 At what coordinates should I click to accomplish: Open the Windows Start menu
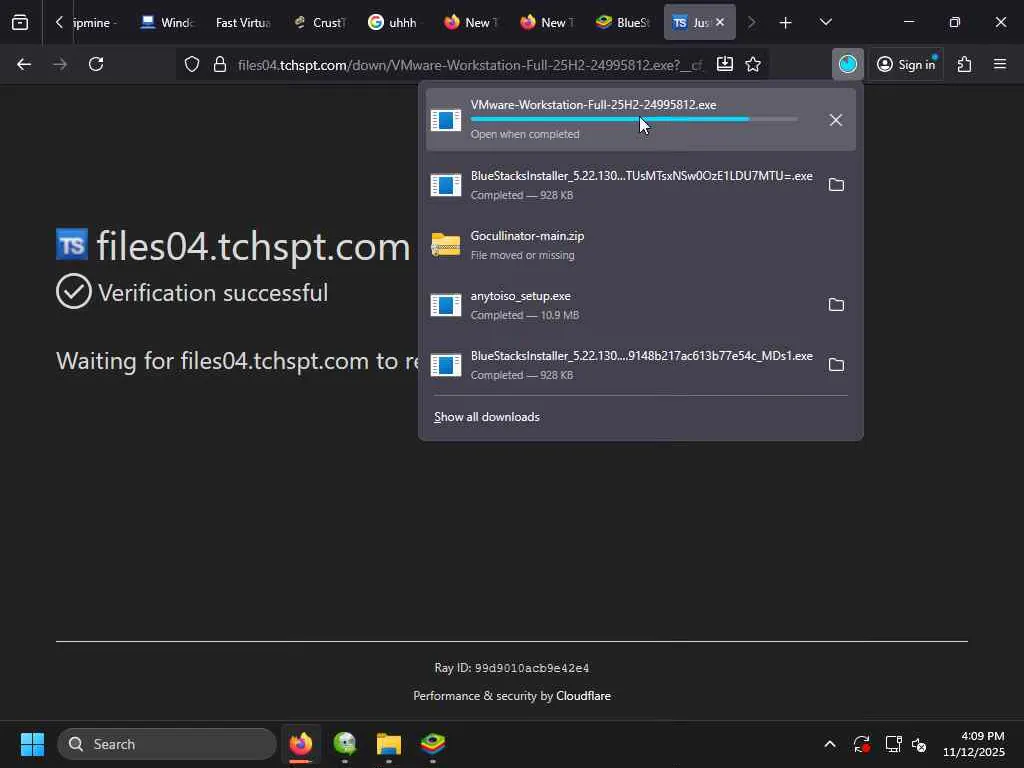tap(32, 744)
